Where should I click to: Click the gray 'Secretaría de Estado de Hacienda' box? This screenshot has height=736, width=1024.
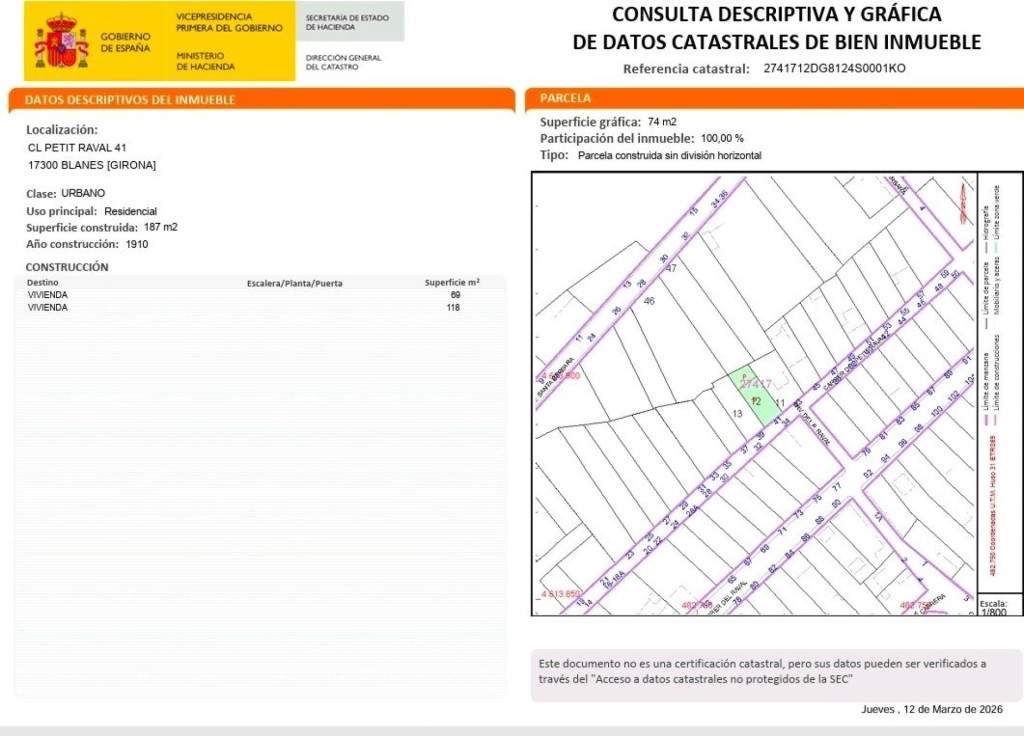coord(350,22)
